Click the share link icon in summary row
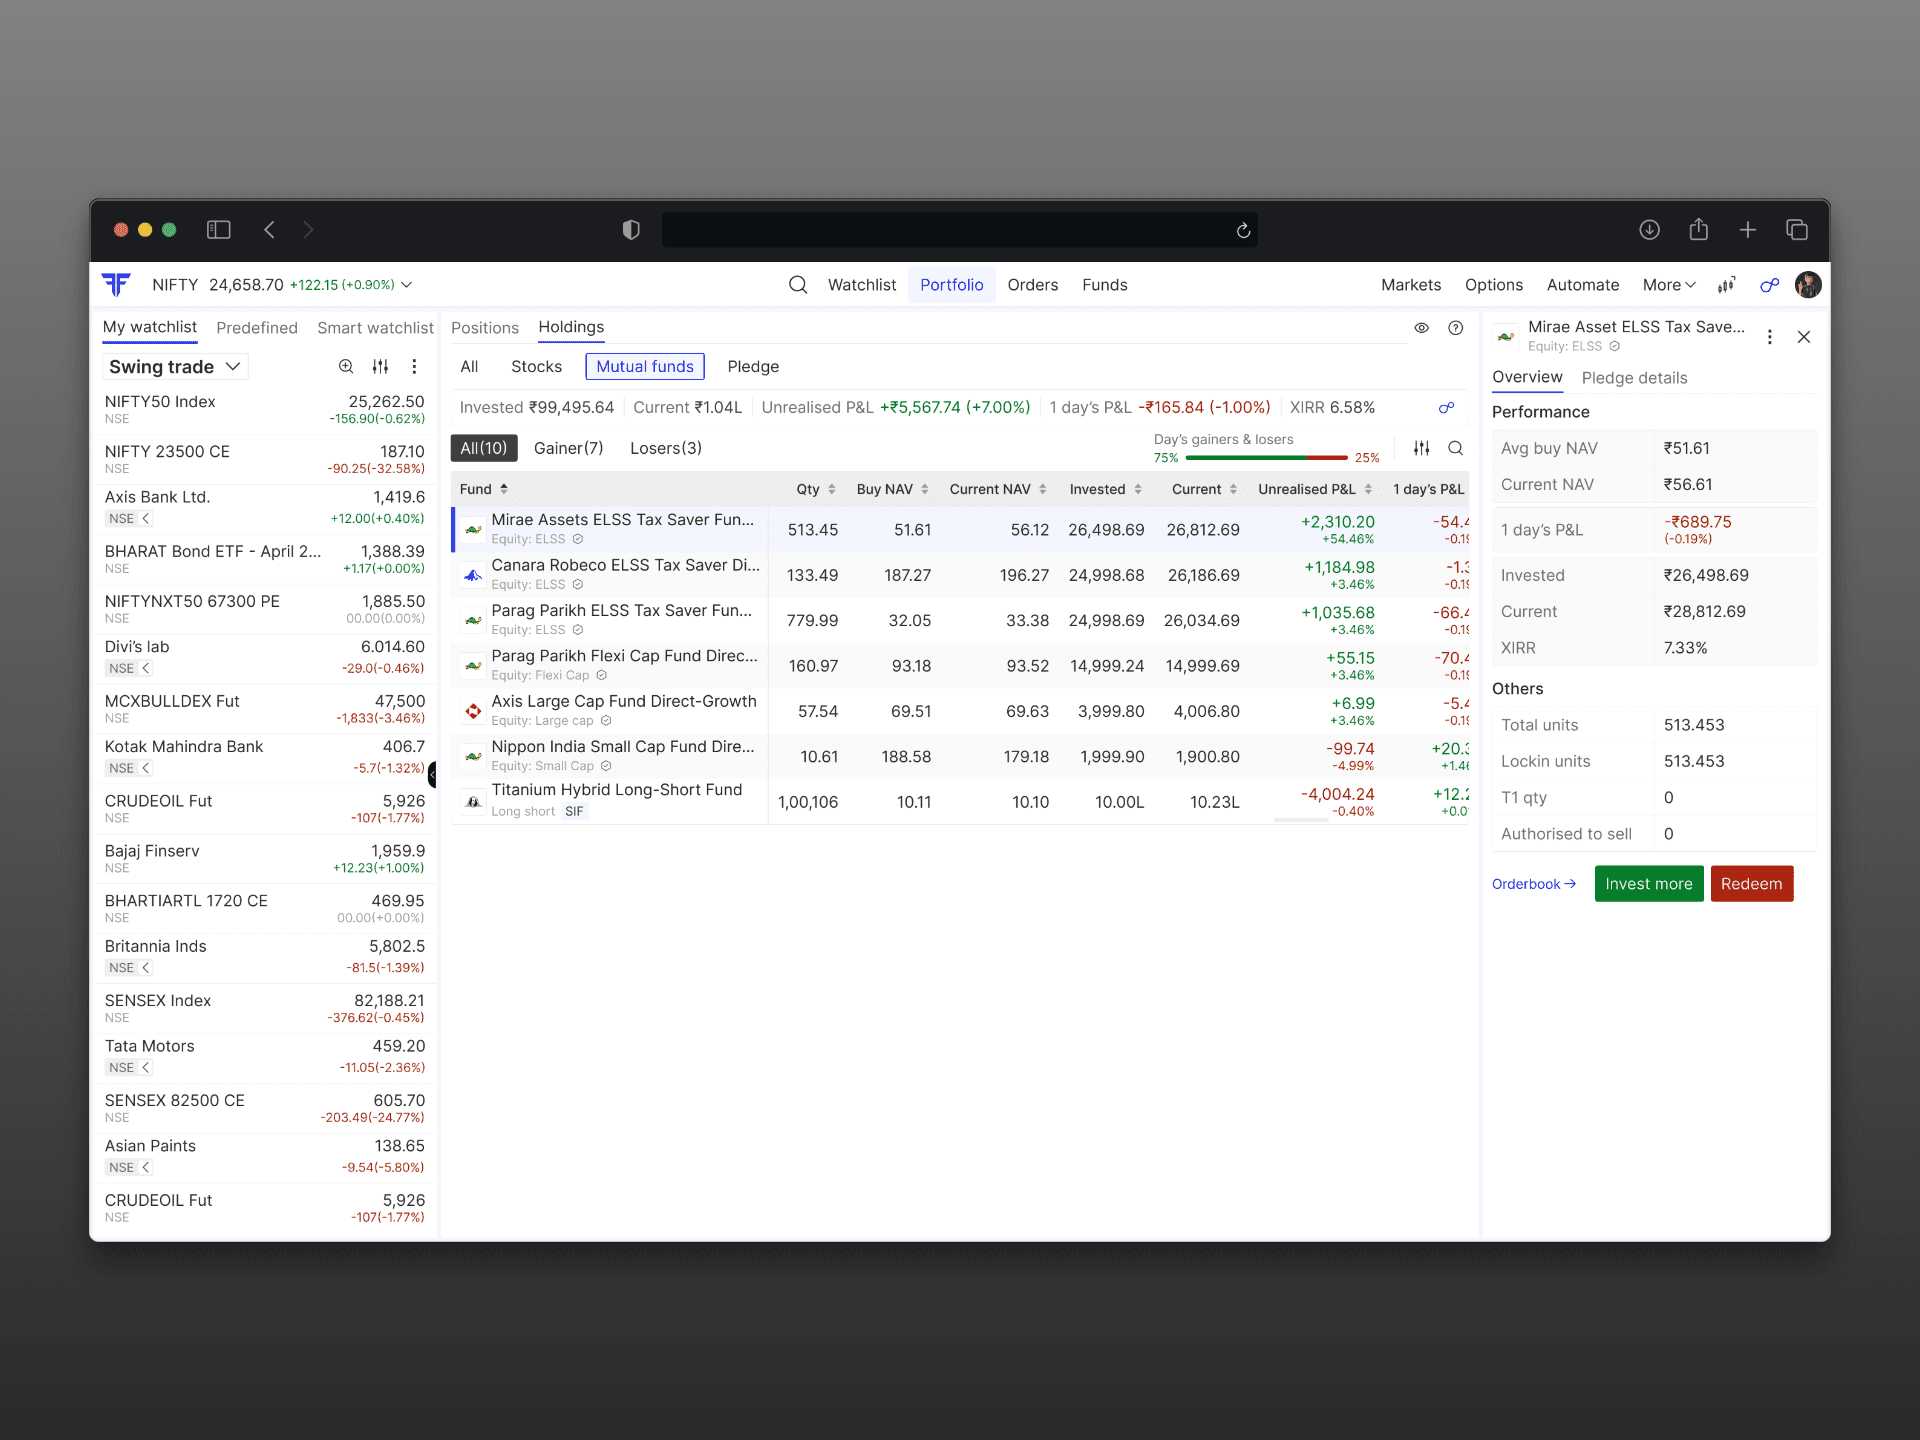1920x1440 pixels. (x=1445, y=408)
